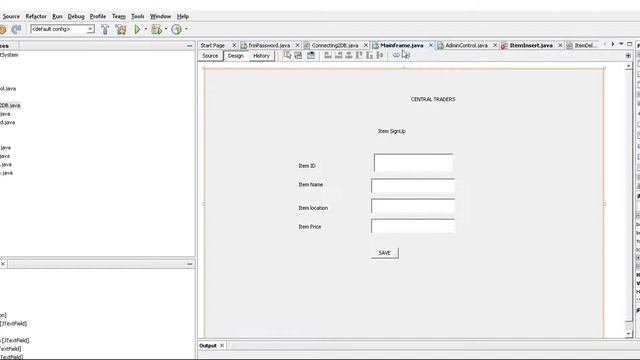Switch to Source view
The width and height of the screenshot is (640, 360).
click(210, 56)
